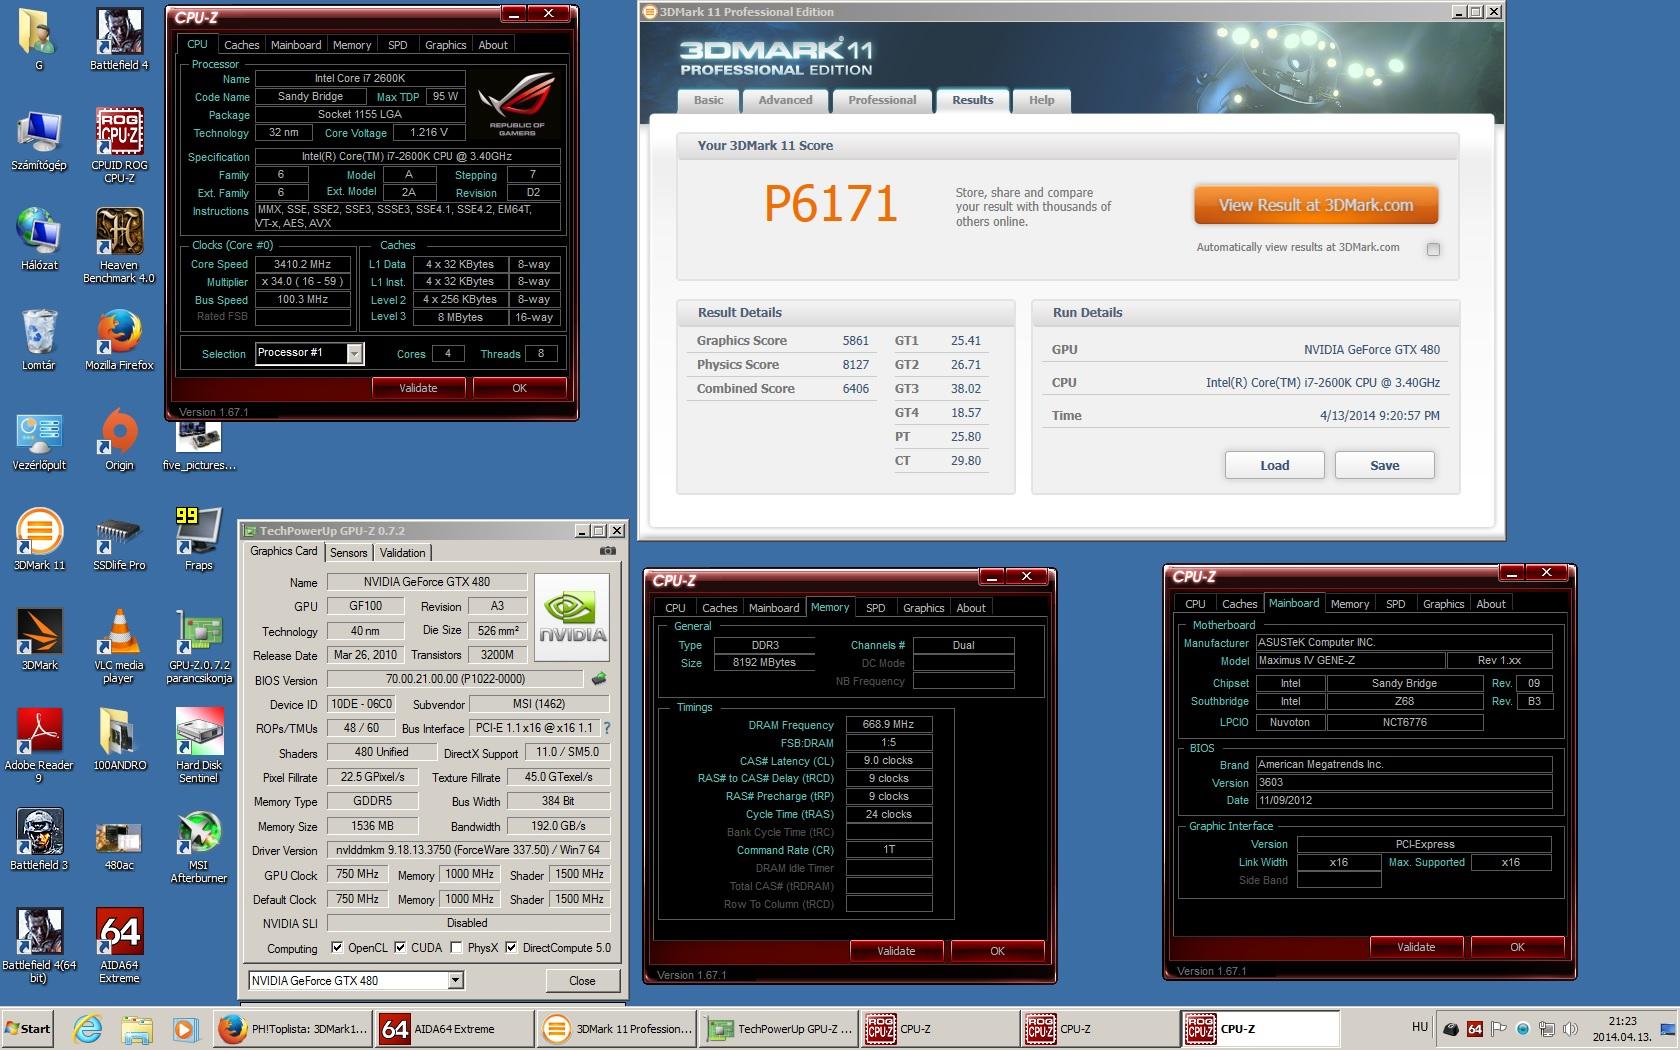Enable the PhysX checkbox in GPU-Z
This screenshot has width=1680, height=1050.
click(456, 948)
